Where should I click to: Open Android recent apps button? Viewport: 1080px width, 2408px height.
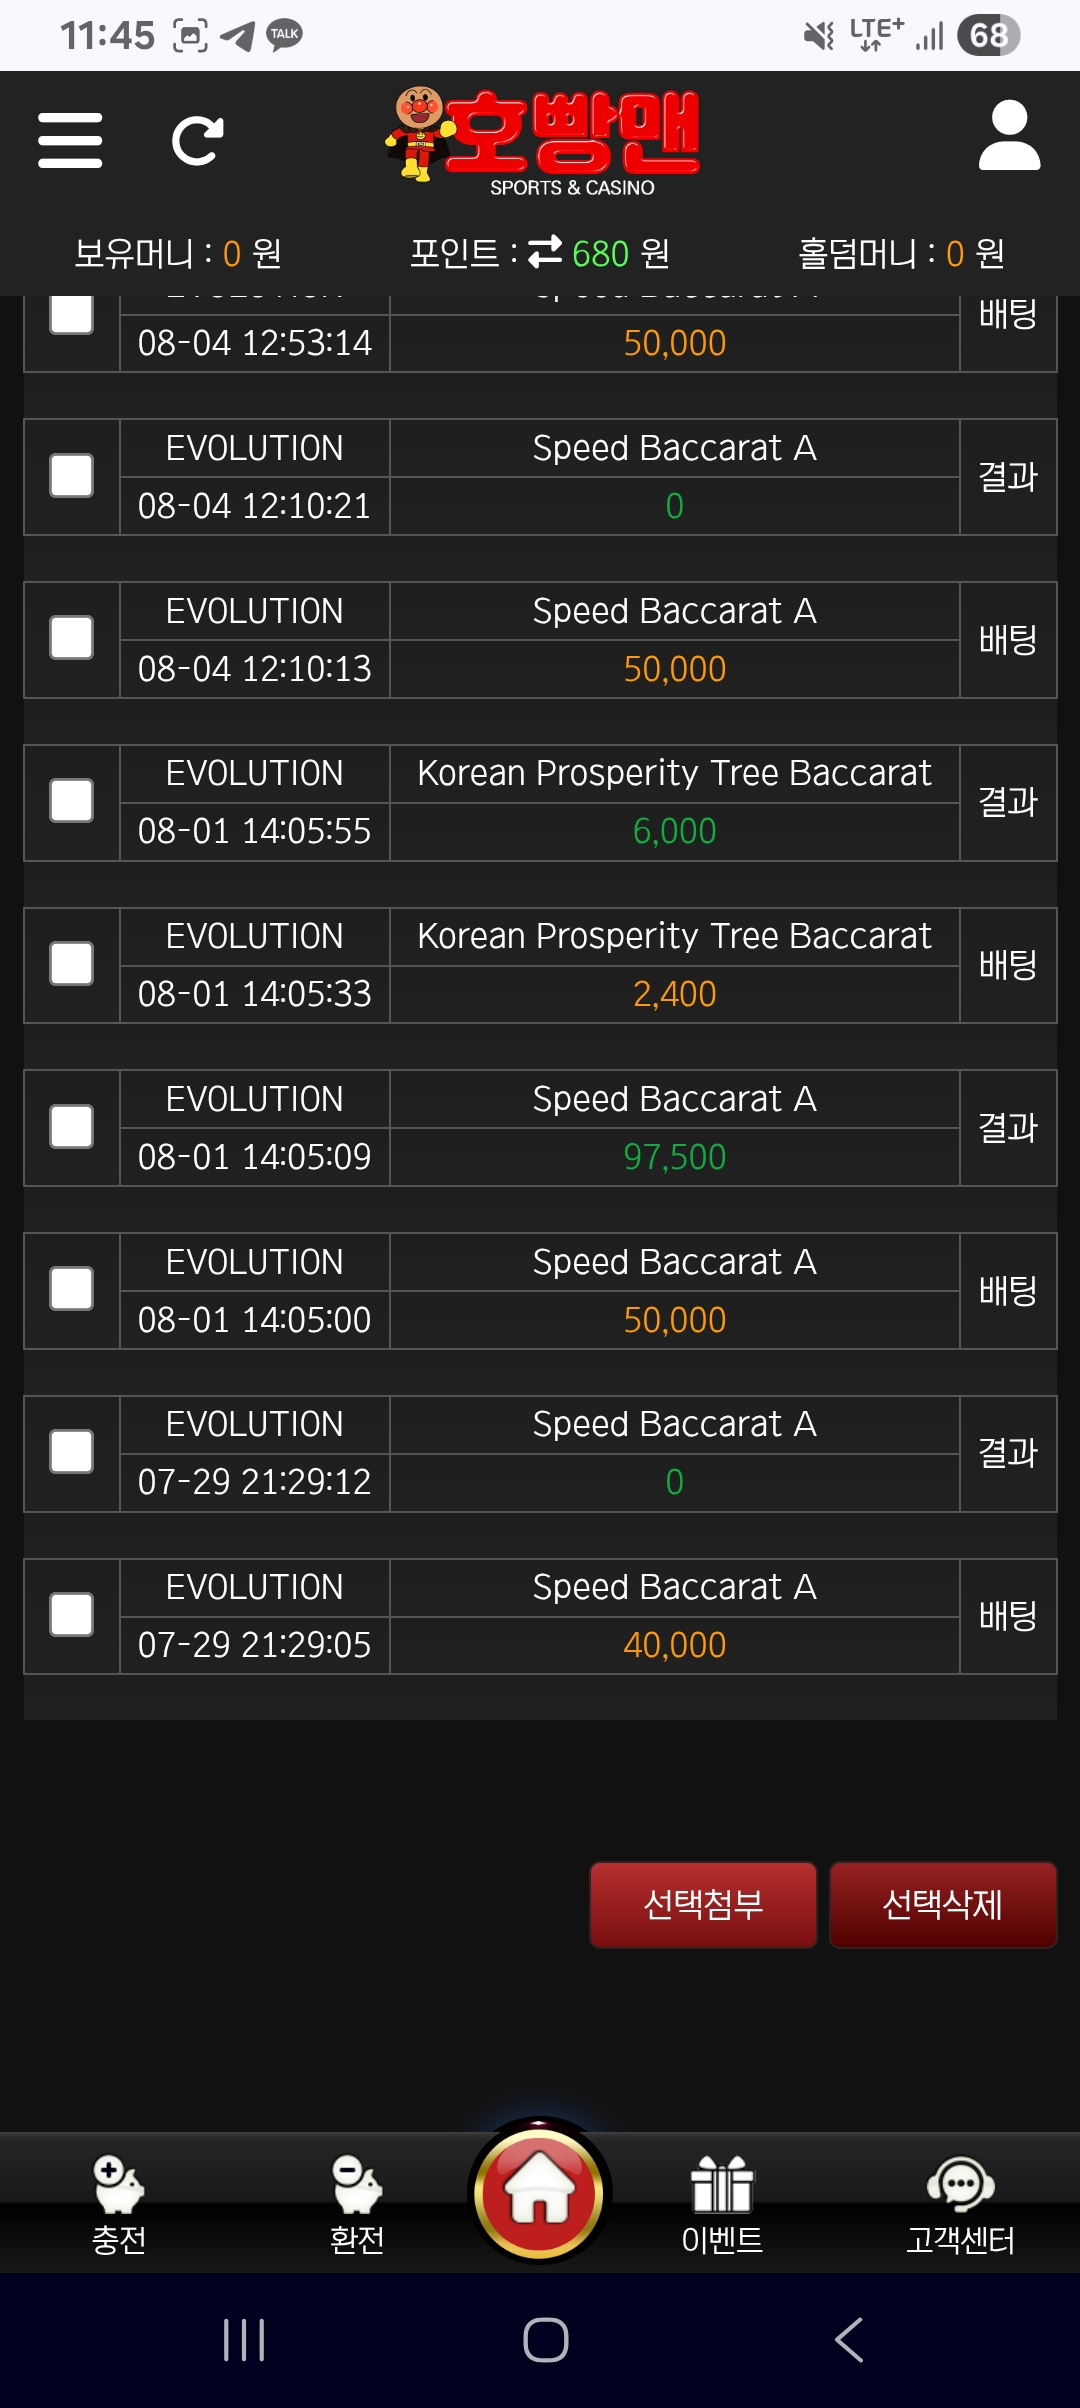(x=244, y=2340)
